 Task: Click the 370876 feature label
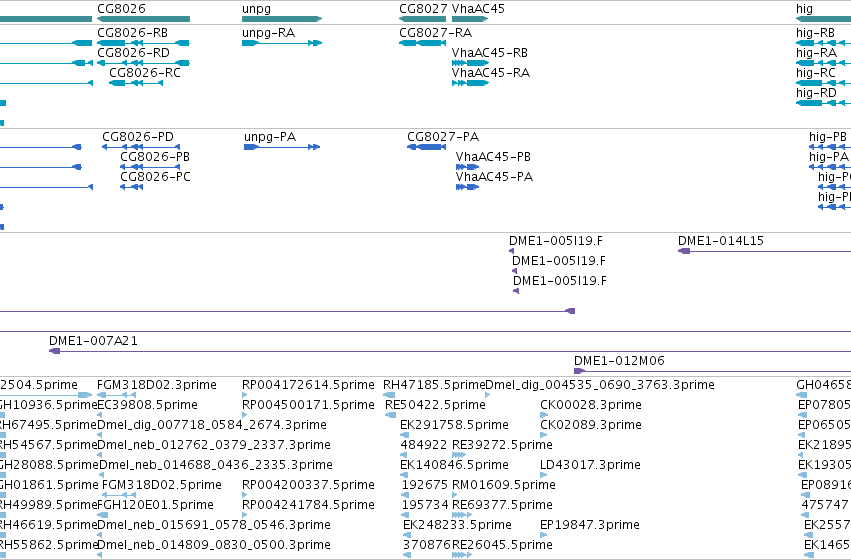(427, 545)
